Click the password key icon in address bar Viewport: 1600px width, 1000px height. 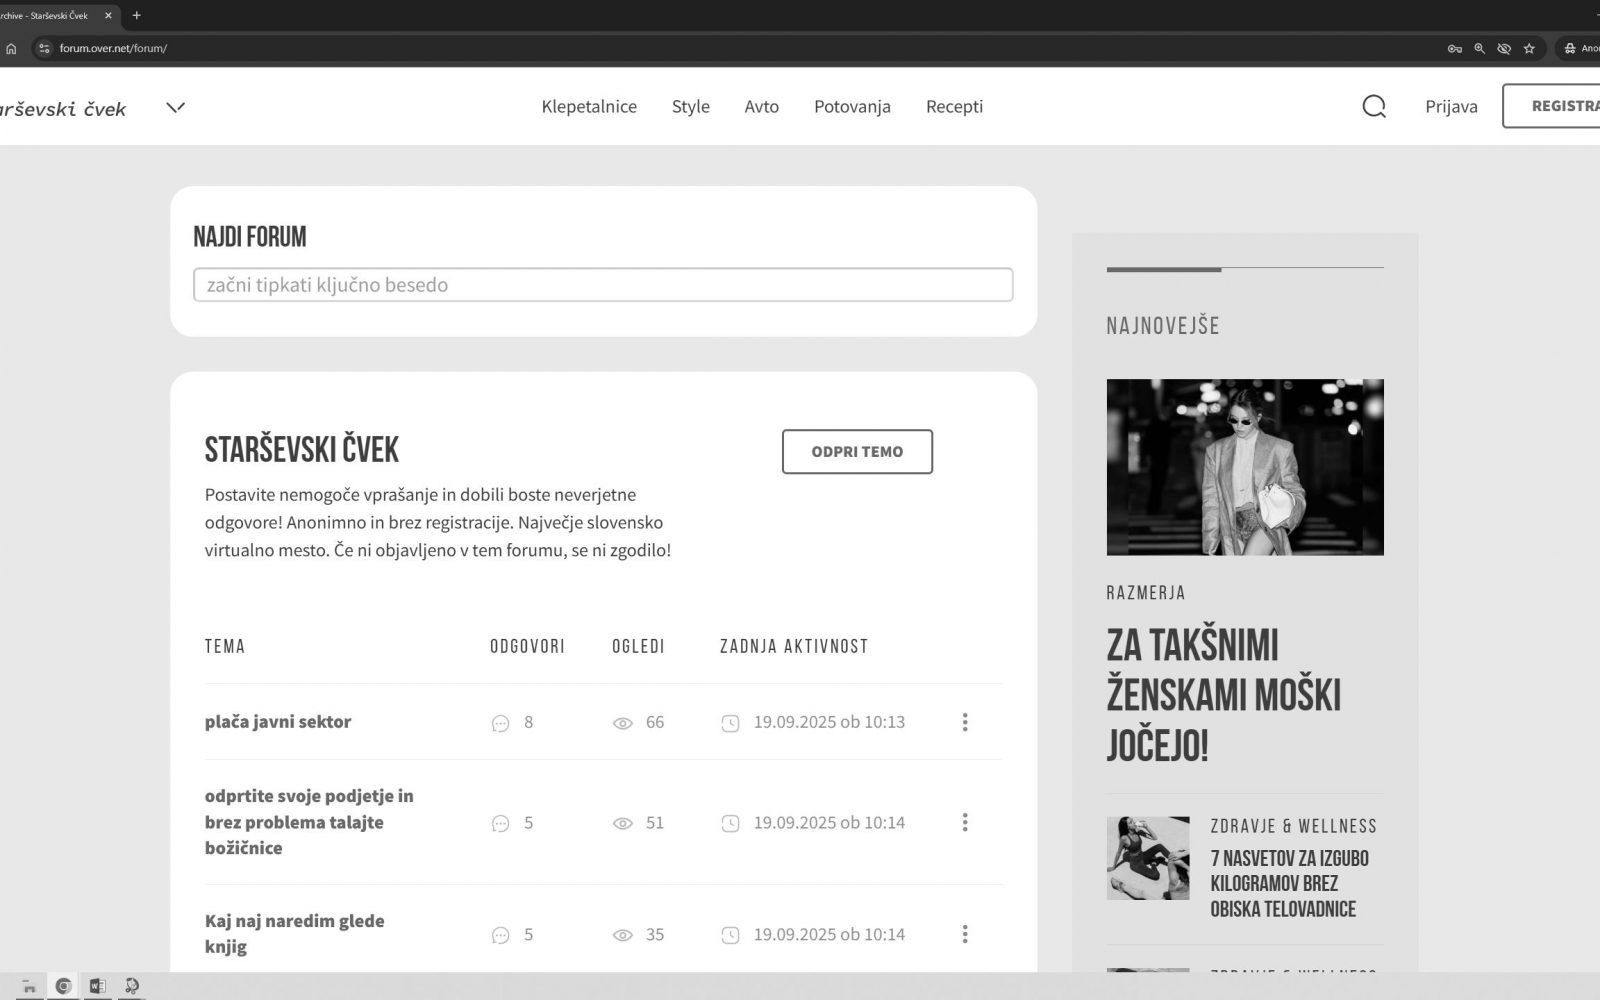pos(1455,48)
